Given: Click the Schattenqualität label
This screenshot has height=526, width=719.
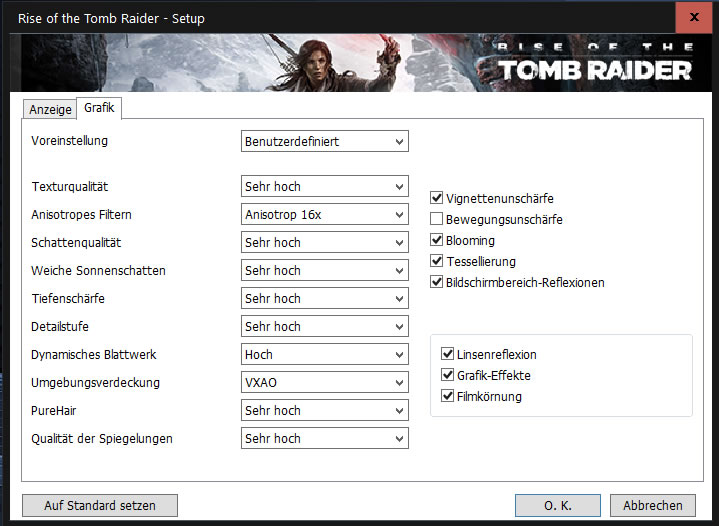Looking at the screenshot, I should [x=76, y=243].
